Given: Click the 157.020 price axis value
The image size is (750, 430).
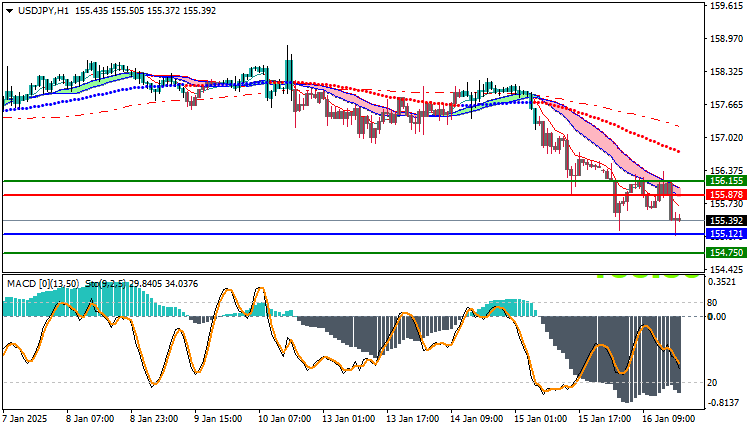Looking at the screenshot, I should click(x=727, y=138).
